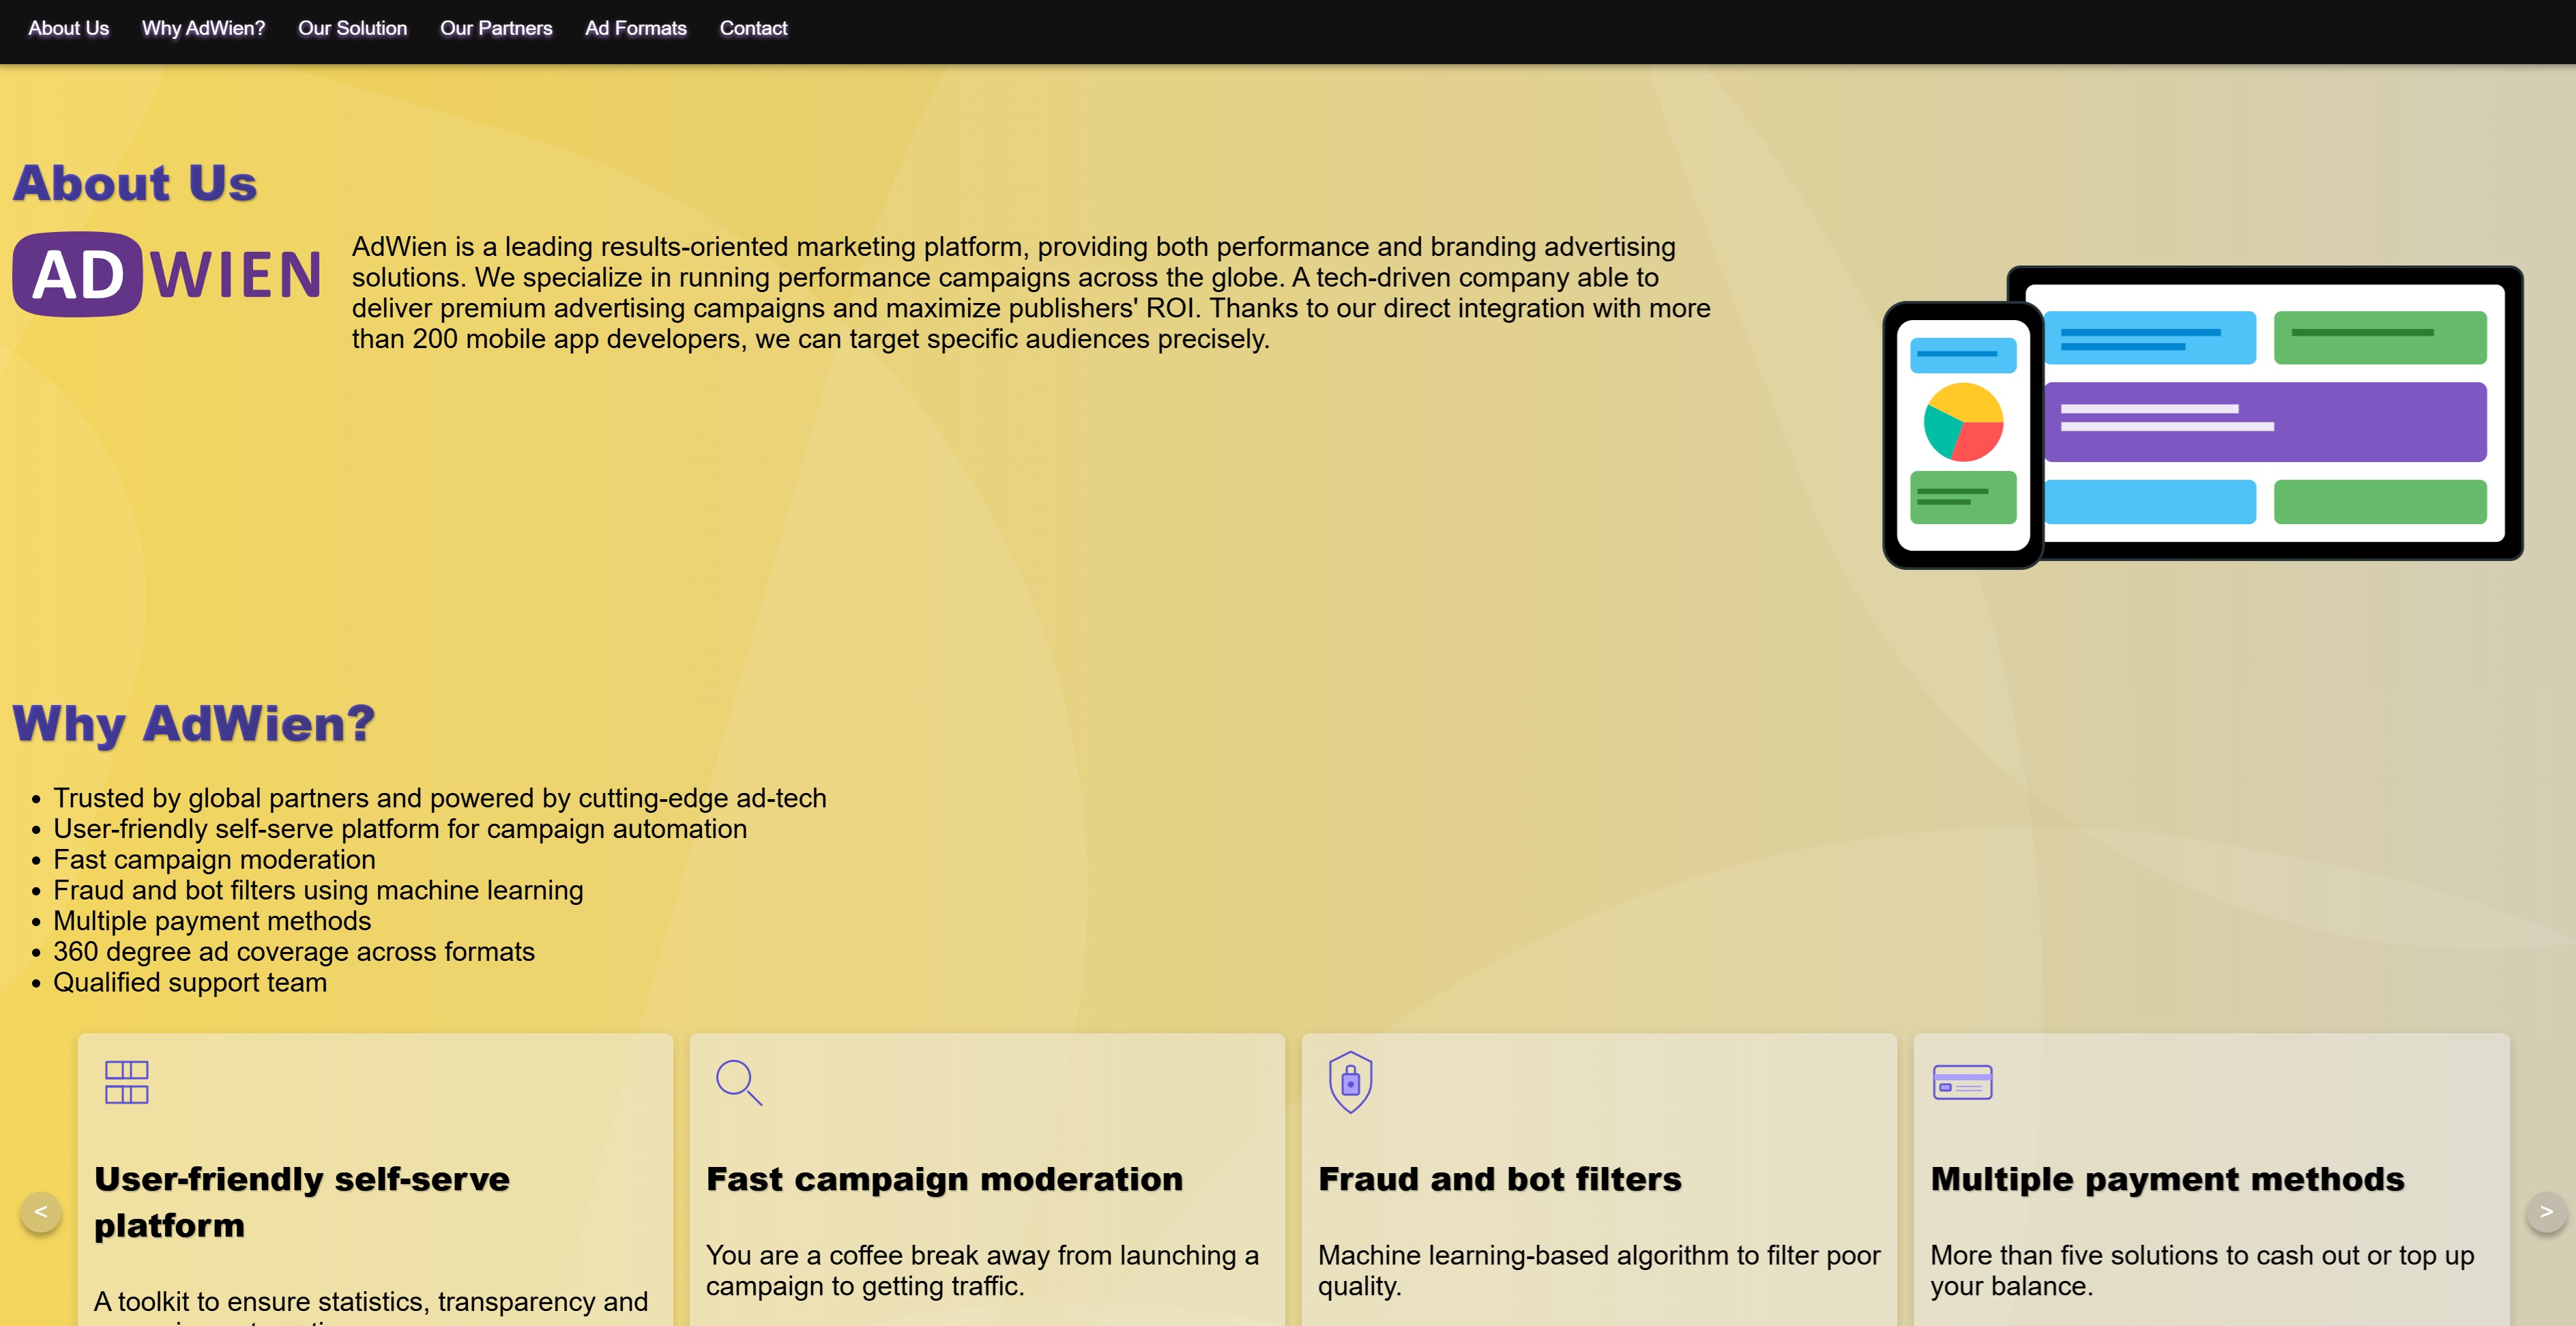Click the Fraud and bot filters card title
Screen dimensions: 2576x1326
click(x=1499, y=1179)
